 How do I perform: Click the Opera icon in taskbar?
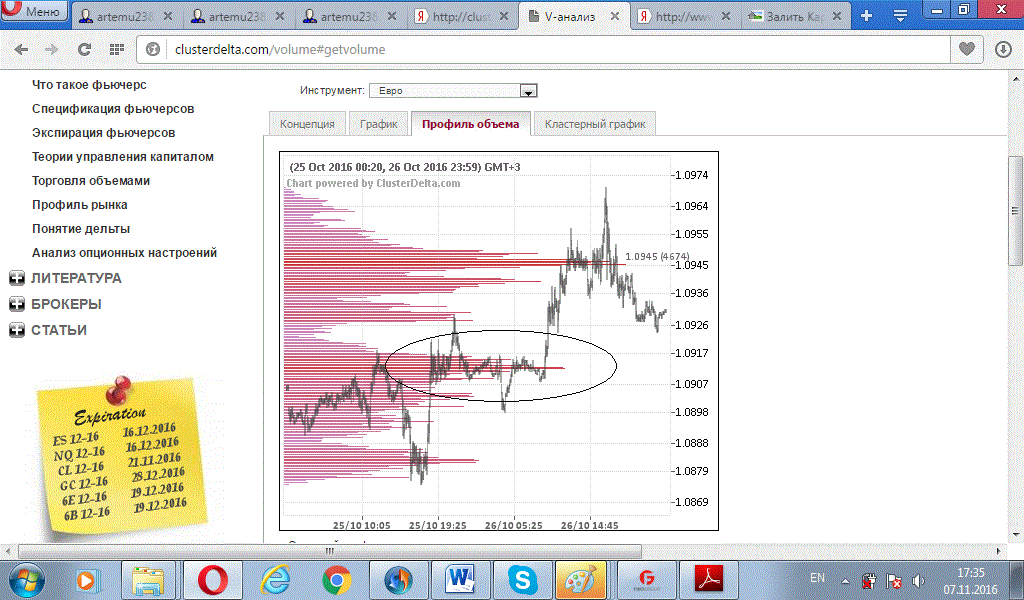(x=212, y=580)
